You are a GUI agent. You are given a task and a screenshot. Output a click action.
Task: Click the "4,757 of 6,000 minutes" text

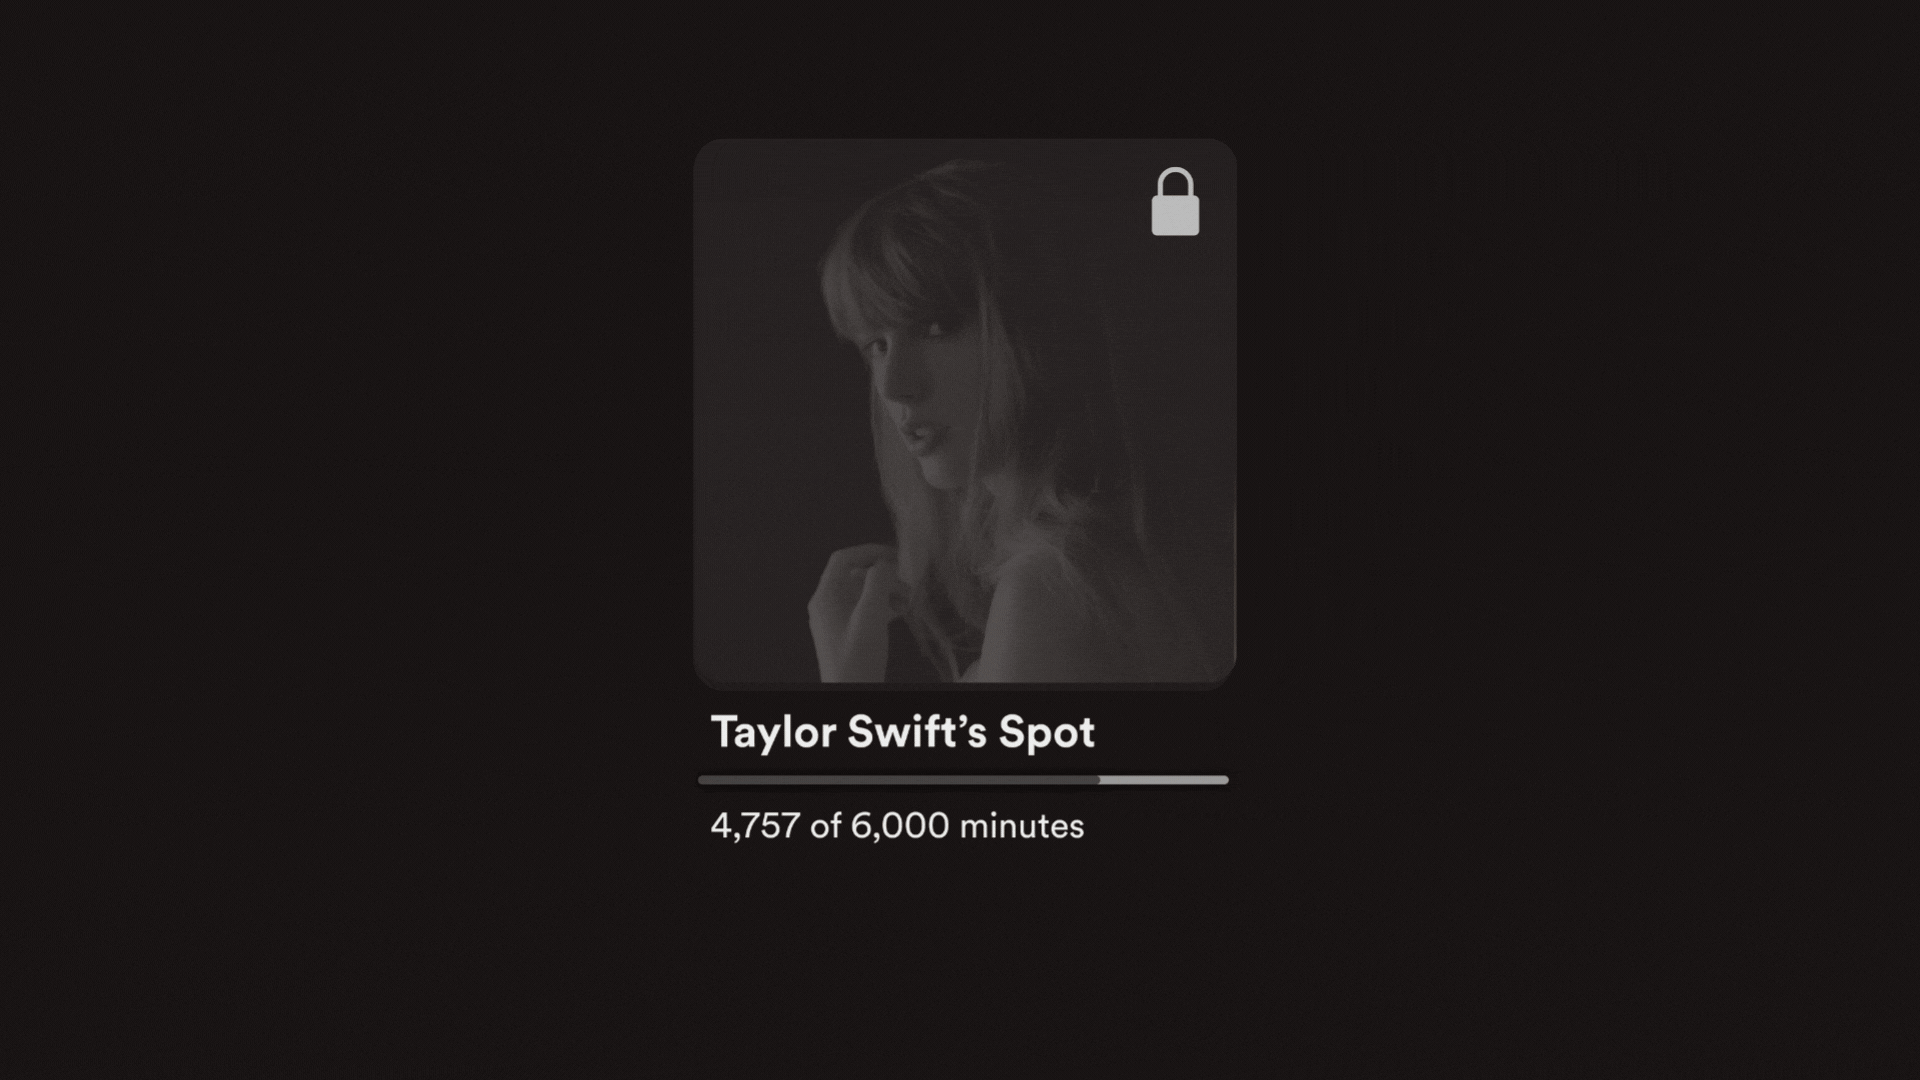coord(897,826)
